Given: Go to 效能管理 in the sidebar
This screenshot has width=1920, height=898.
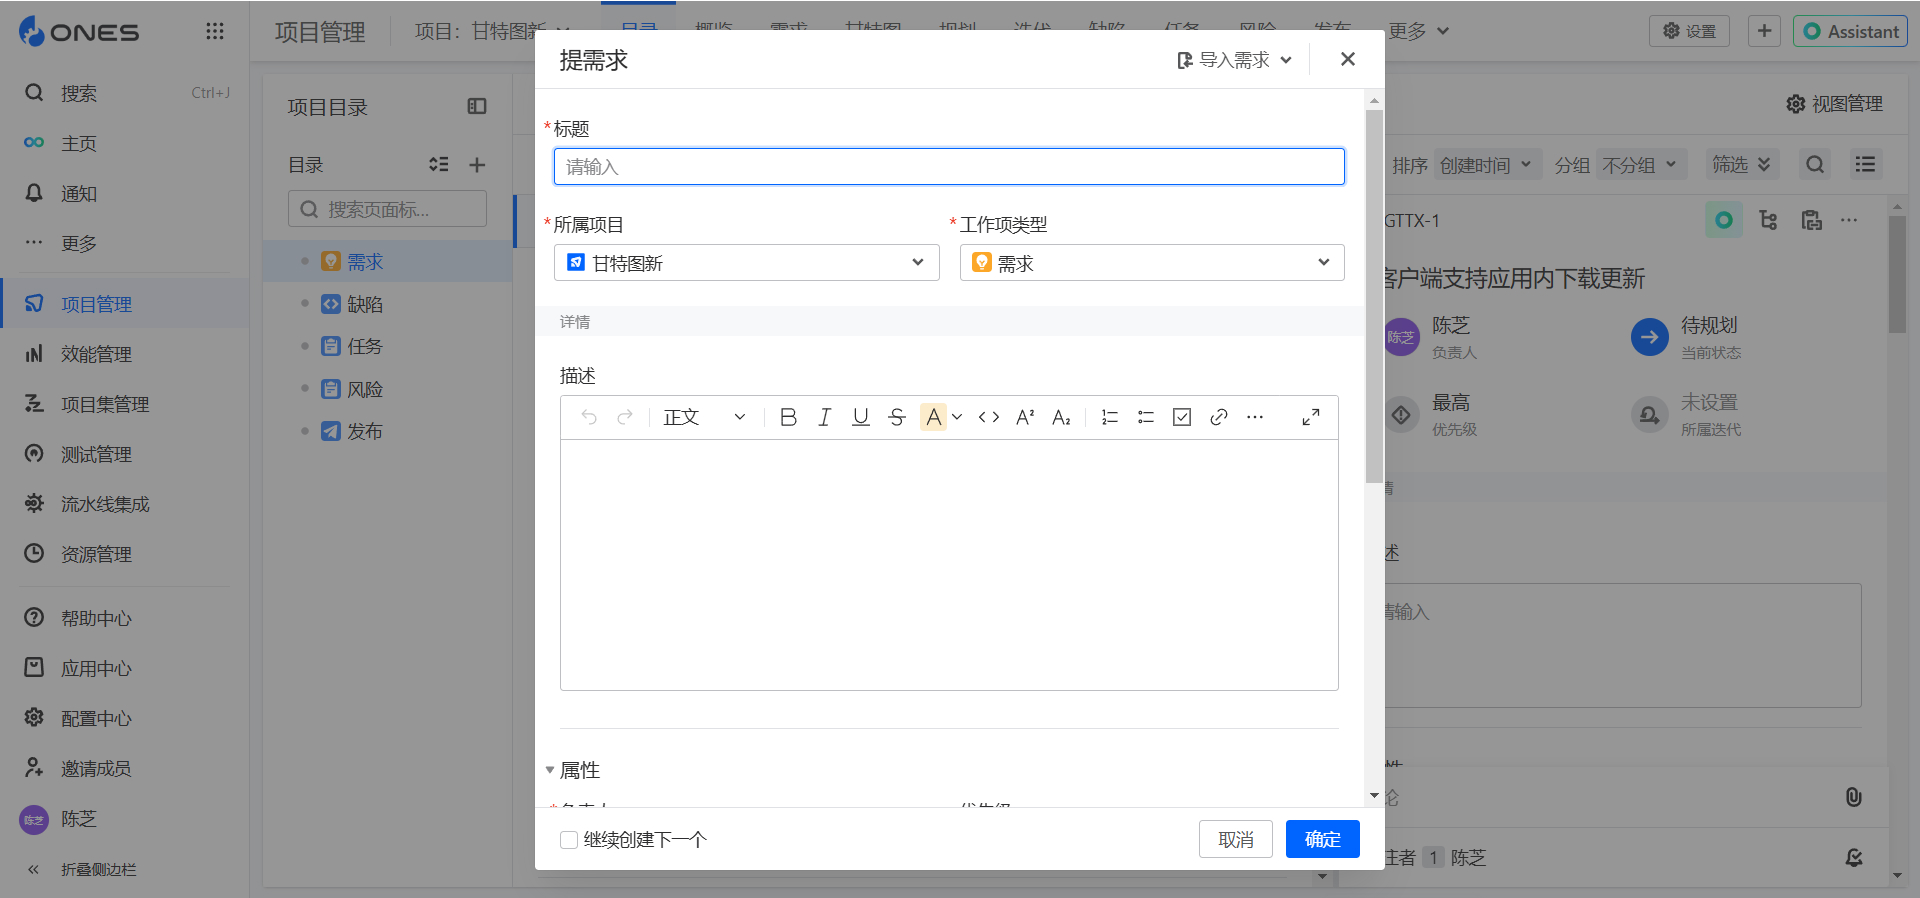Looking at the screenshot, I should [x=125, y=354].
